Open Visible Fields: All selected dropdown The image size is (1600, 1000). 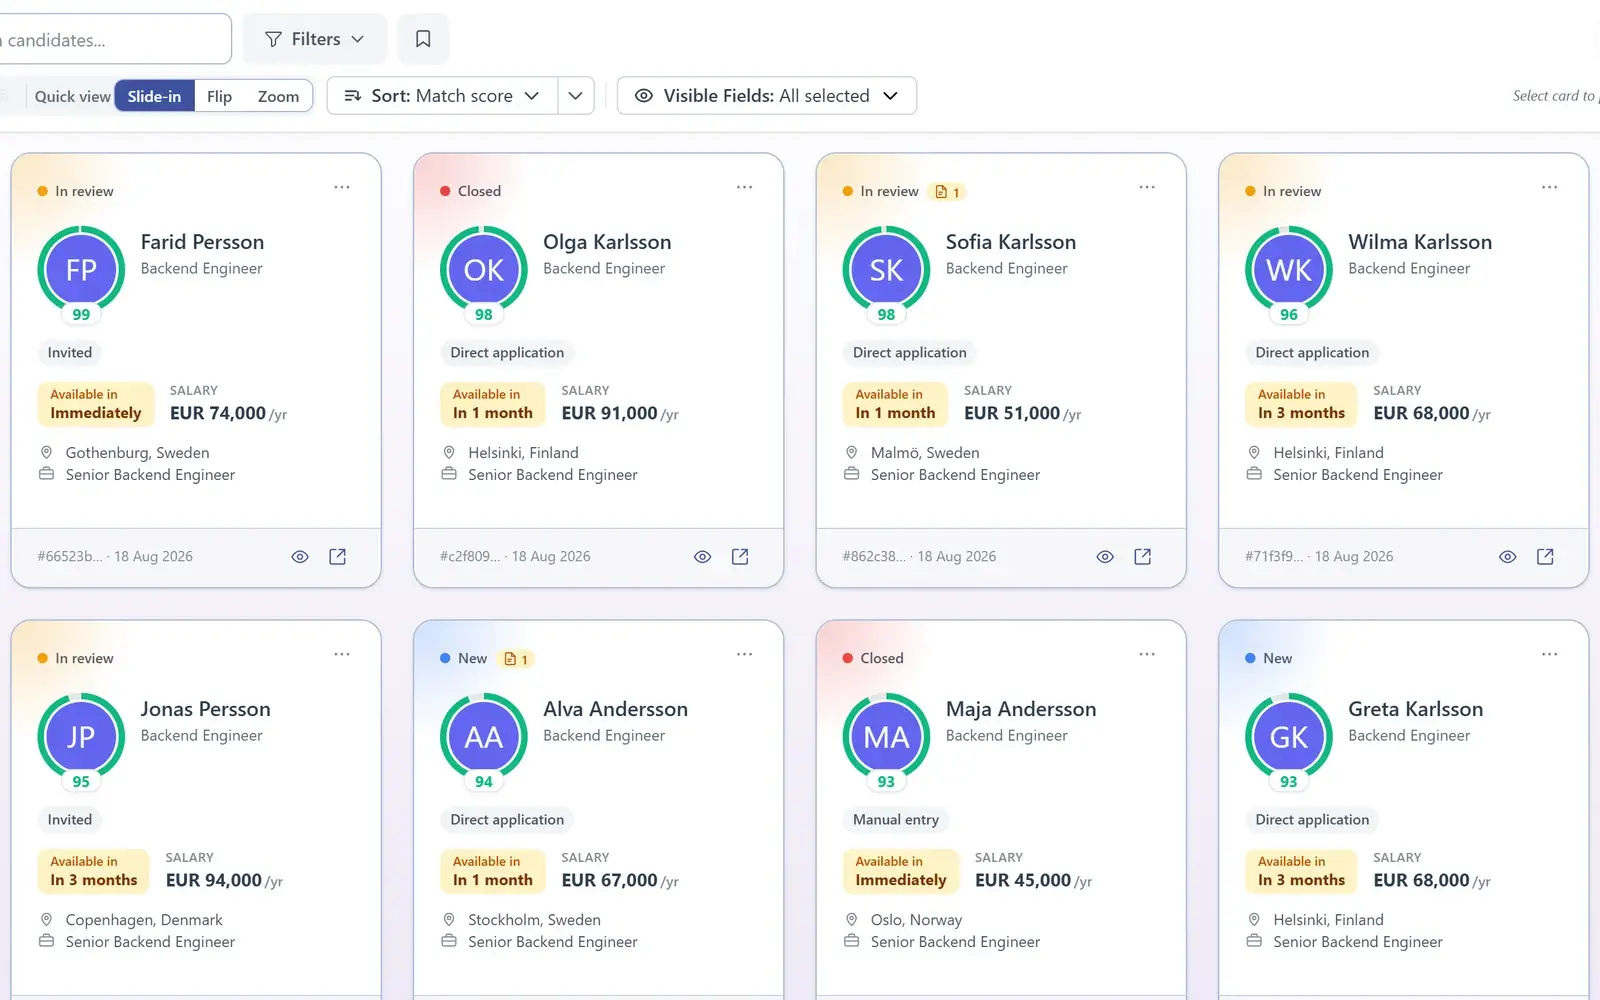[766, 96]
